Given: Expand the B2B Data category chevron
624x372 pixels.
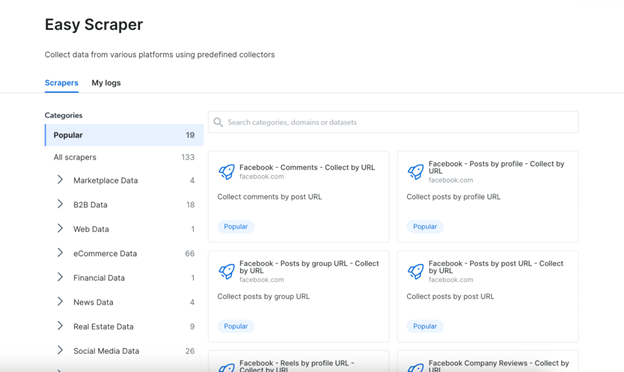Looking at the screenshot, I should pyautogui.click(x=60, y=204).
